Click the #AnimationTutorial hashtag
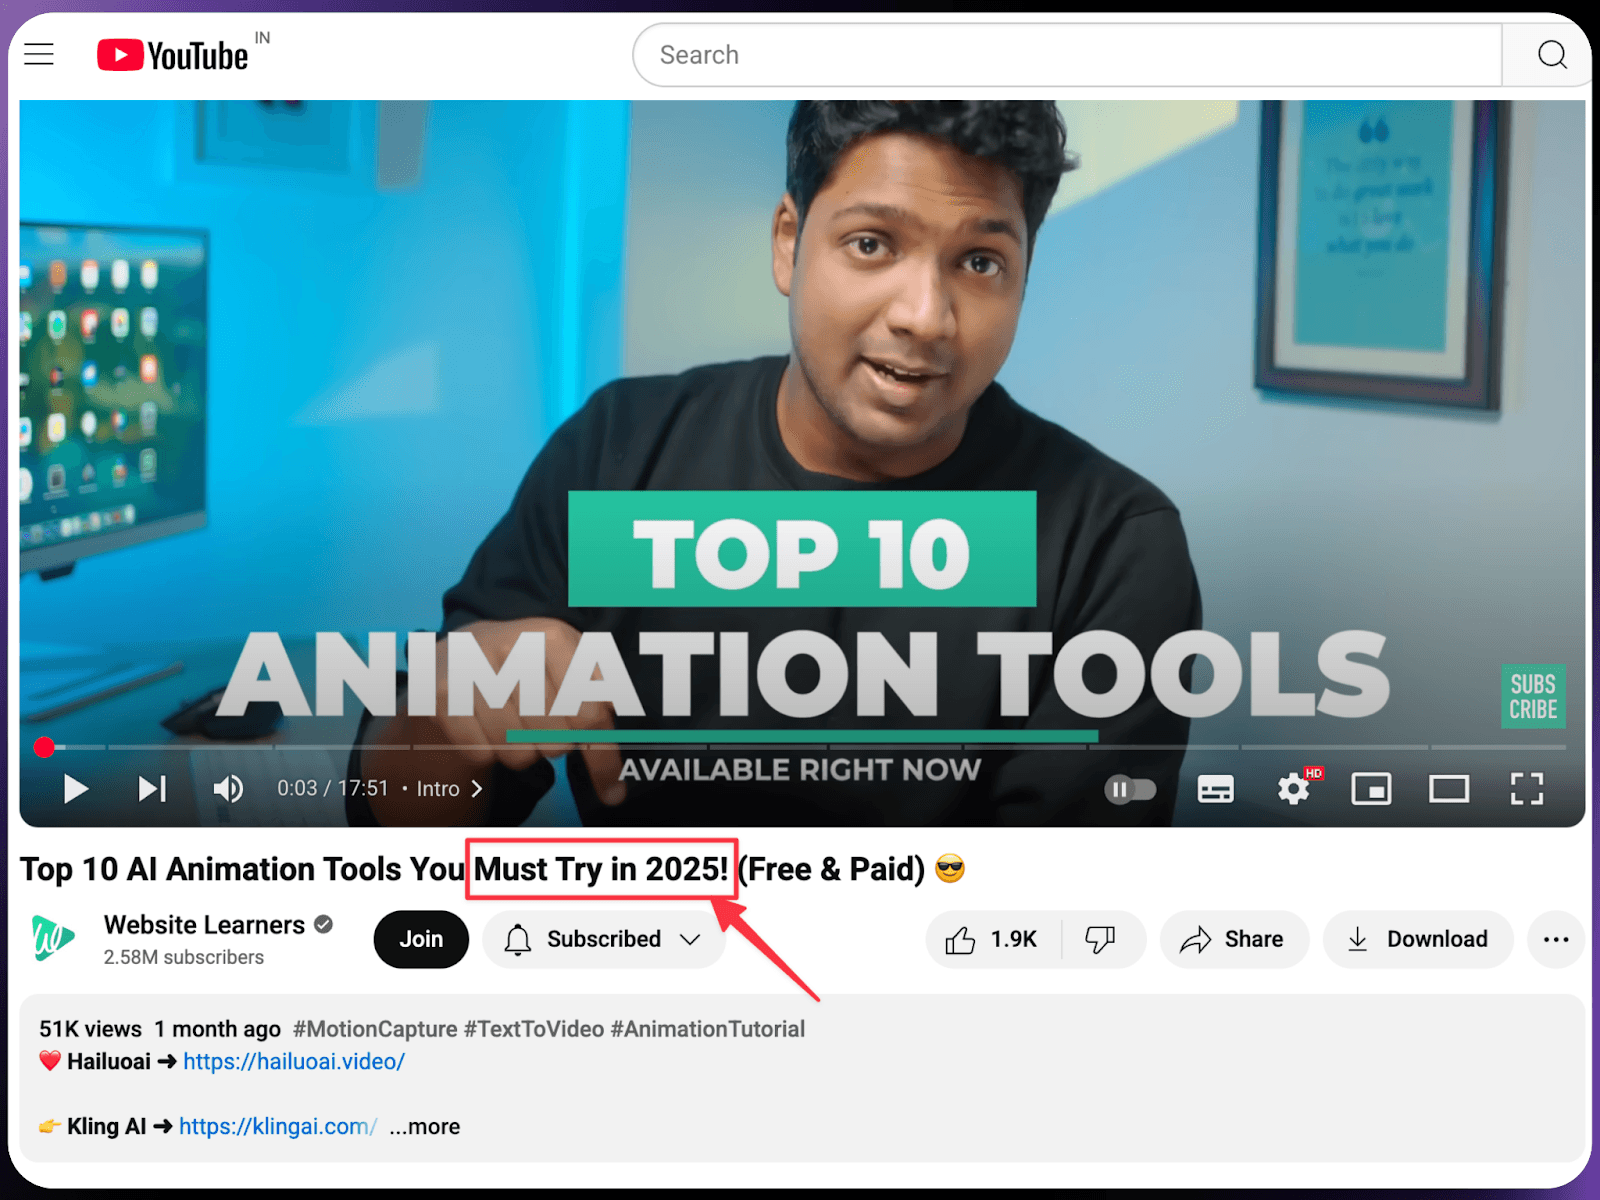 click(x=708, y=1029)
